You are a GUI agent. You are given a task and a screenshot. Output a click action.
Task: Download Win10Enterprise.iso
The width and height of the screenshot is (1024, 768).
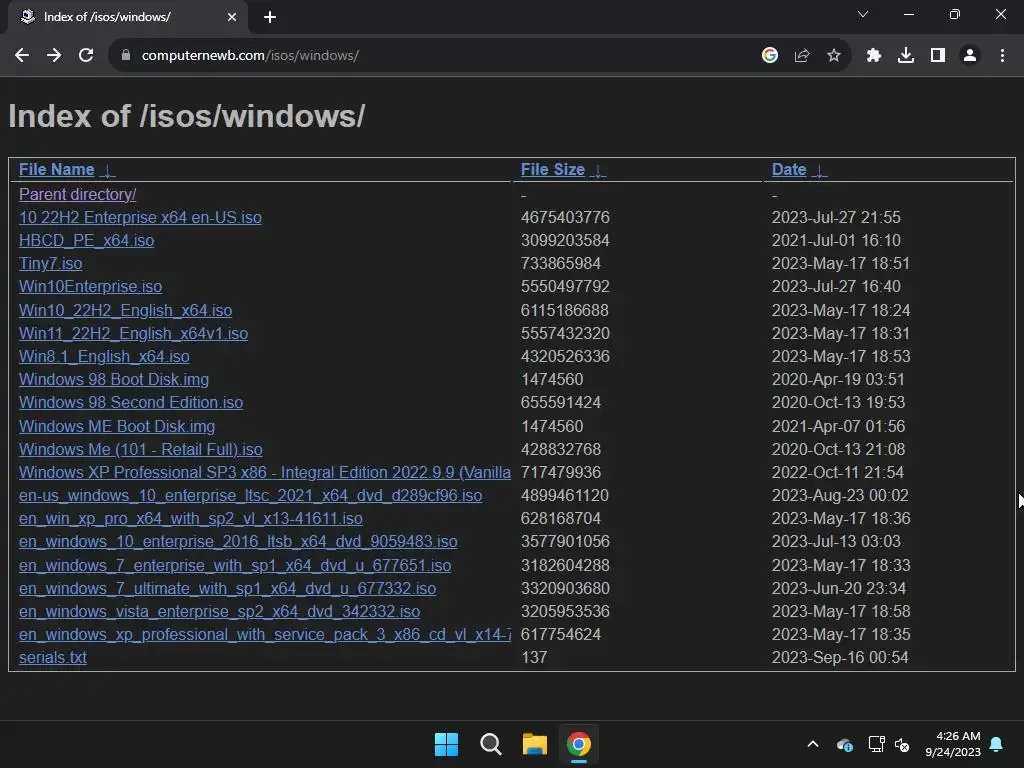(91, 287)
